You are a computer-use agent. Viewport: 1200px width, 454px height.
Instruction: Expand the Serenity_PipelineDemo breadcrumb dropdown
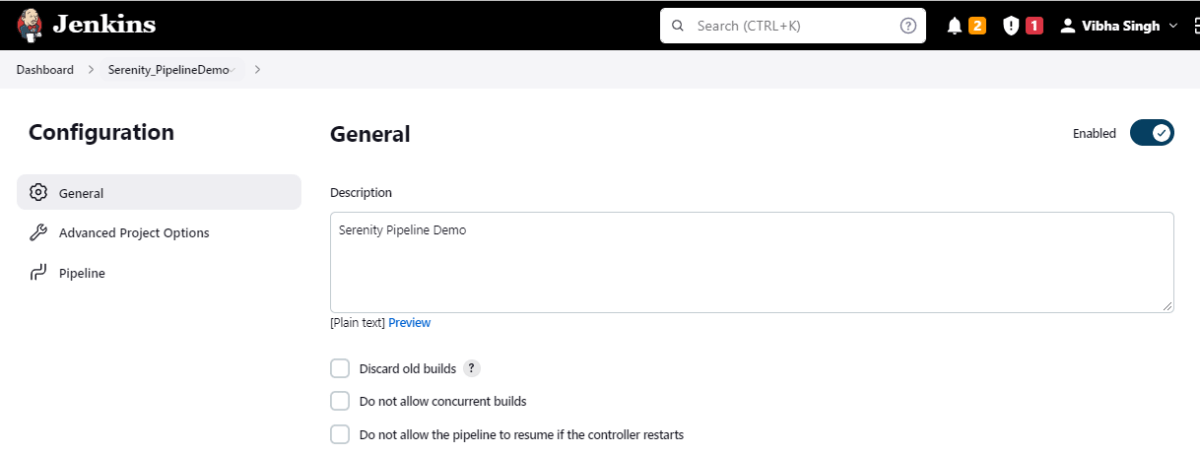click(234, 70)
